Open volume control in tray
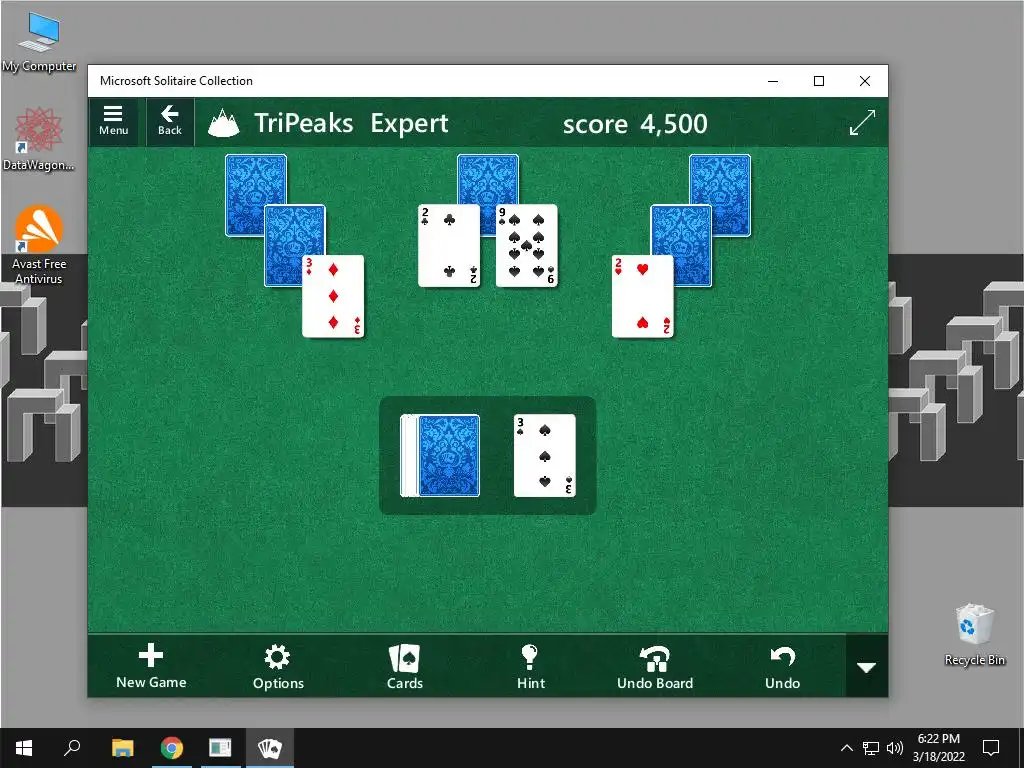Image resolution: width=1024 pixels, height=768 pixels. 895,748
